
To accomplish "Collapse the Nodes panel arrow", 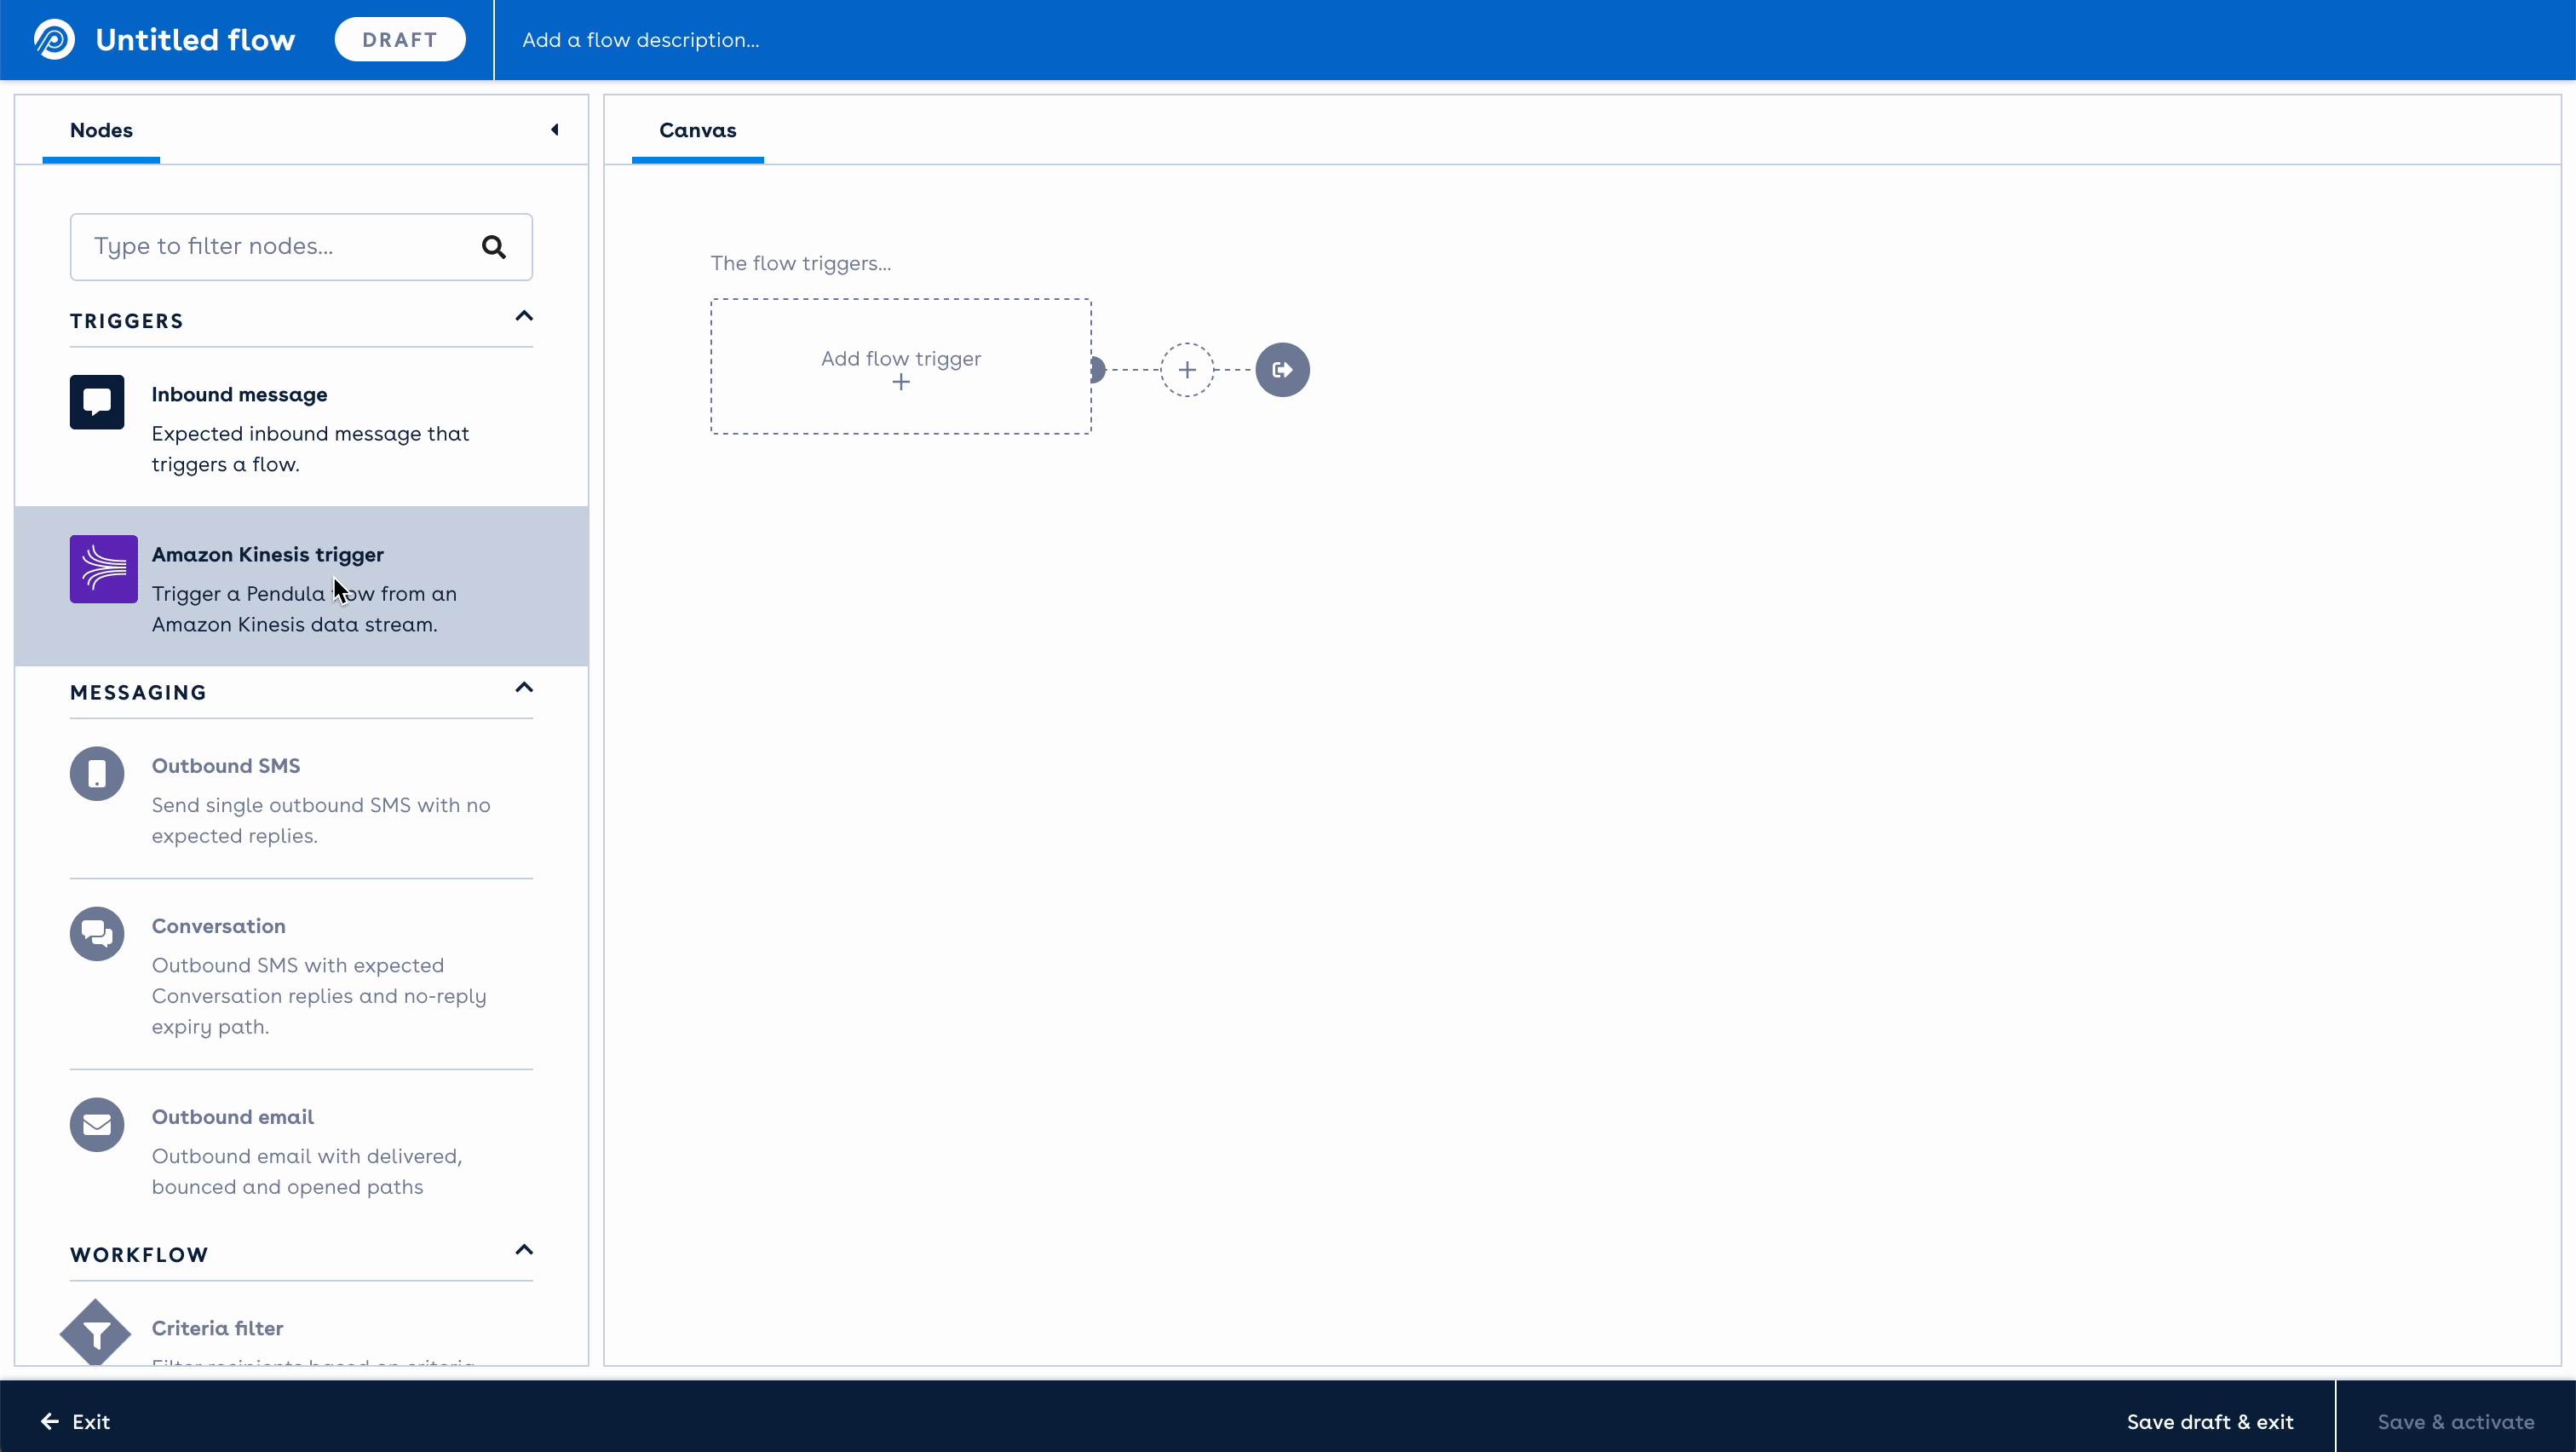I will 555,130.
